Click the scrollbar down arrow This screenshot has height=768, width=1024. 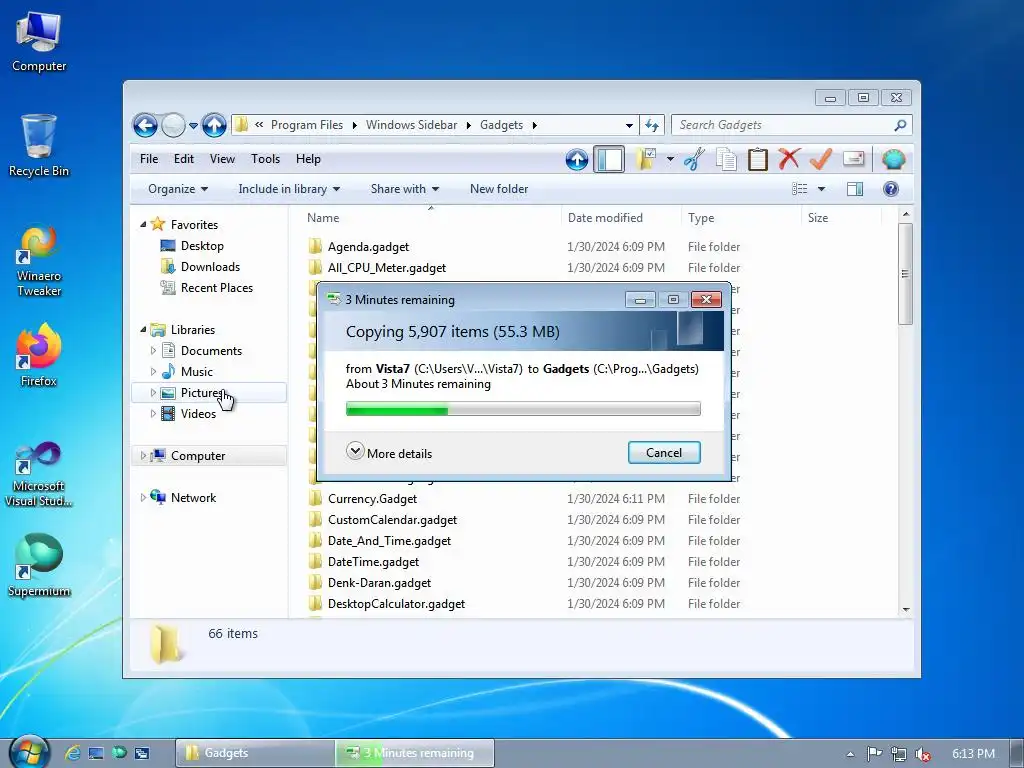[x=906, y=609]
